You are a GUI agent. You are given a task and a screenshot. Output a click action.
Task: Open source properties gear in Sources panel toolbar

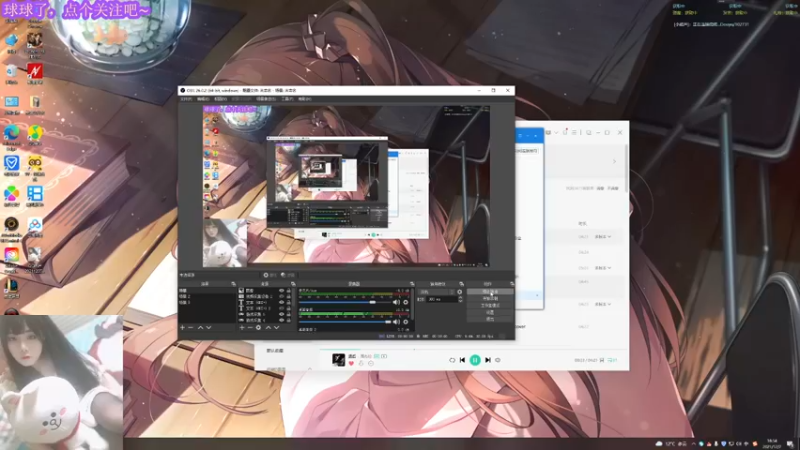(258, 328)
